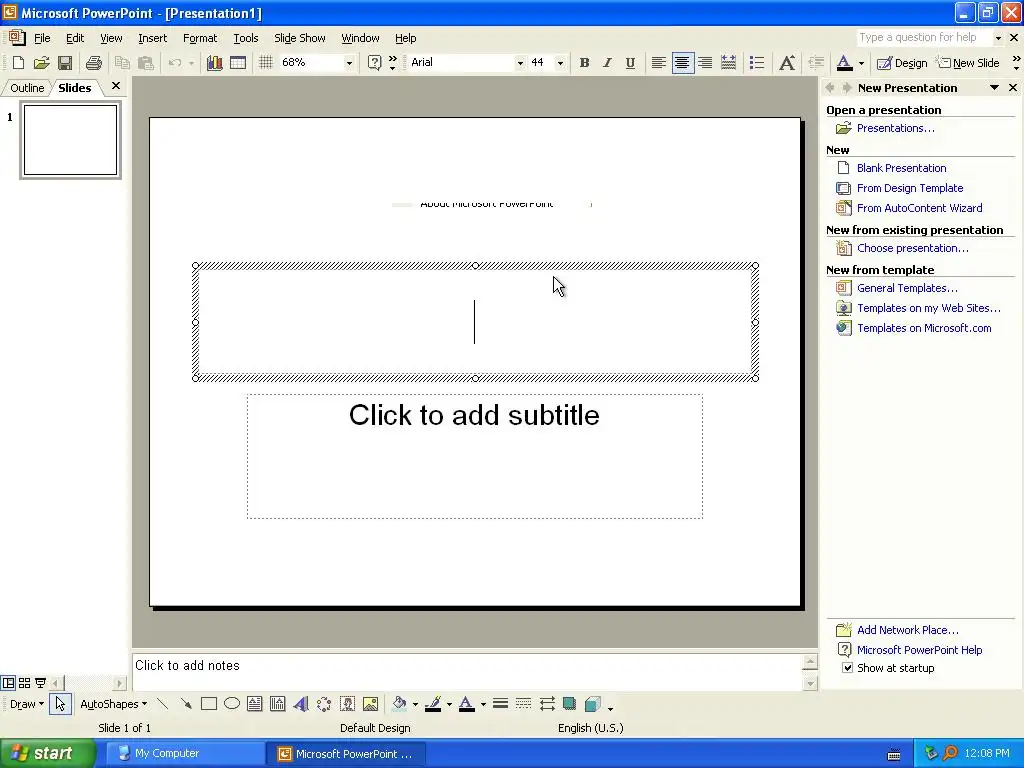Screen dimensions: 1024x768
Task: Insert Picture from file icon
Action: point(370,704)
